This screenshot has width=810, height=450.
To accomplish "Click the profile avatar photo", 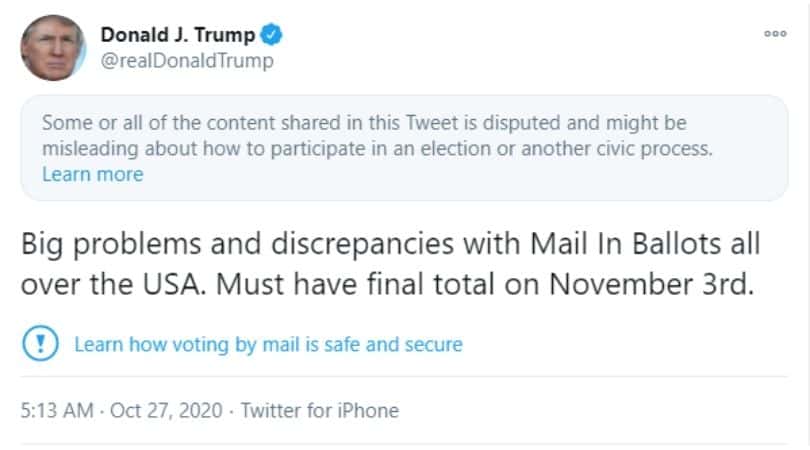I will [53, 48].
